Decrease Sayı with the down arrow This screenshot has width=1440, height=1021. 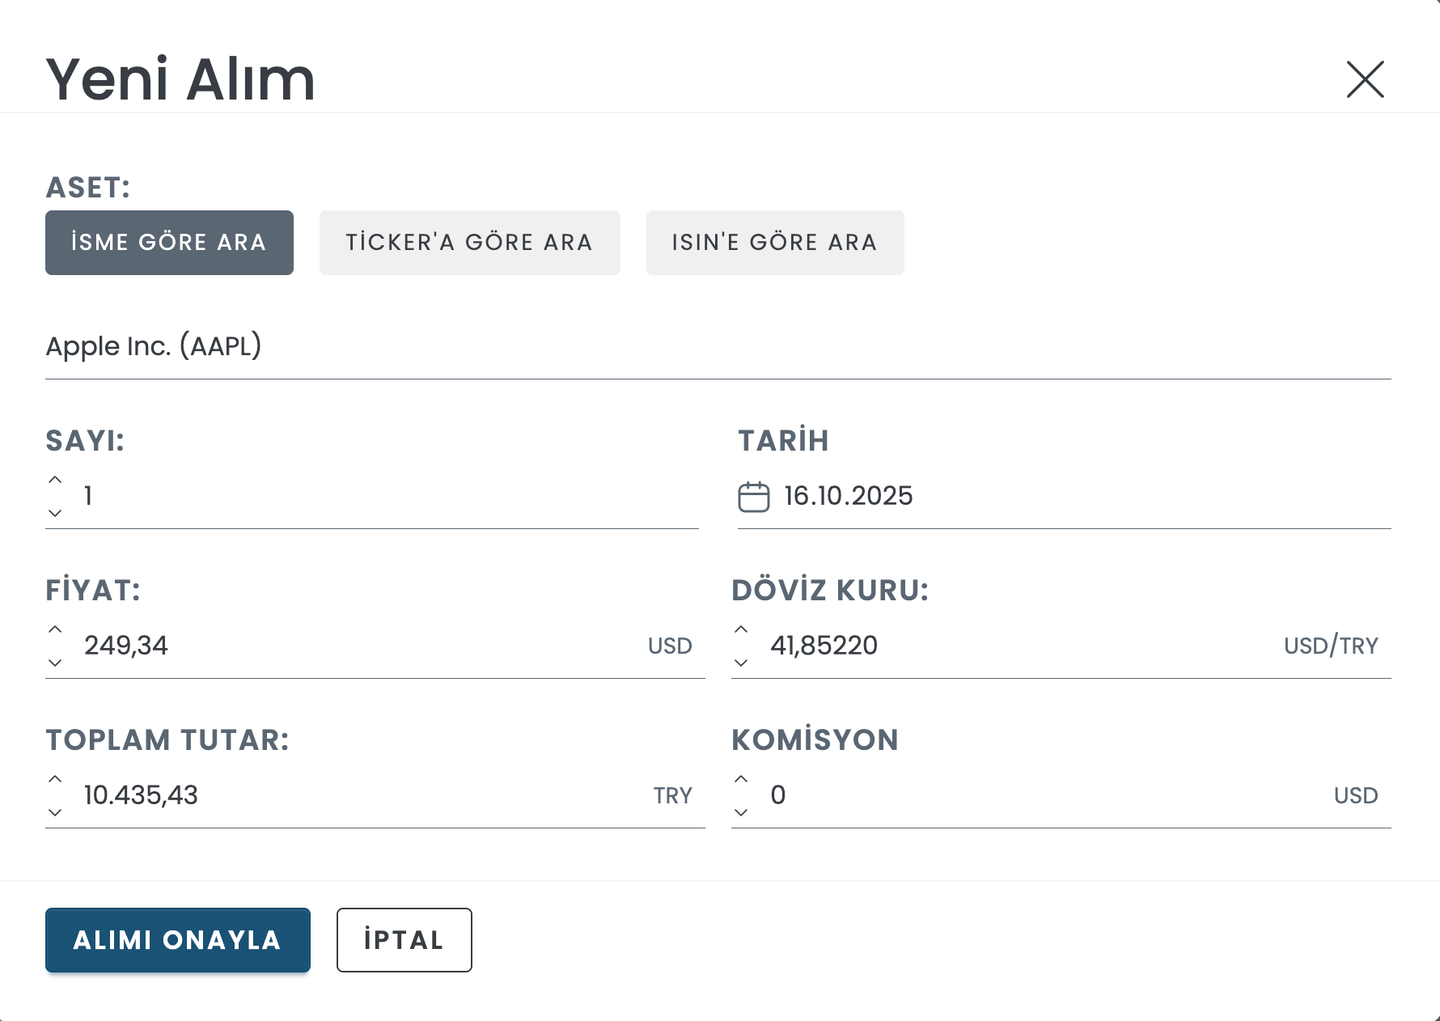tap(55, 513)
